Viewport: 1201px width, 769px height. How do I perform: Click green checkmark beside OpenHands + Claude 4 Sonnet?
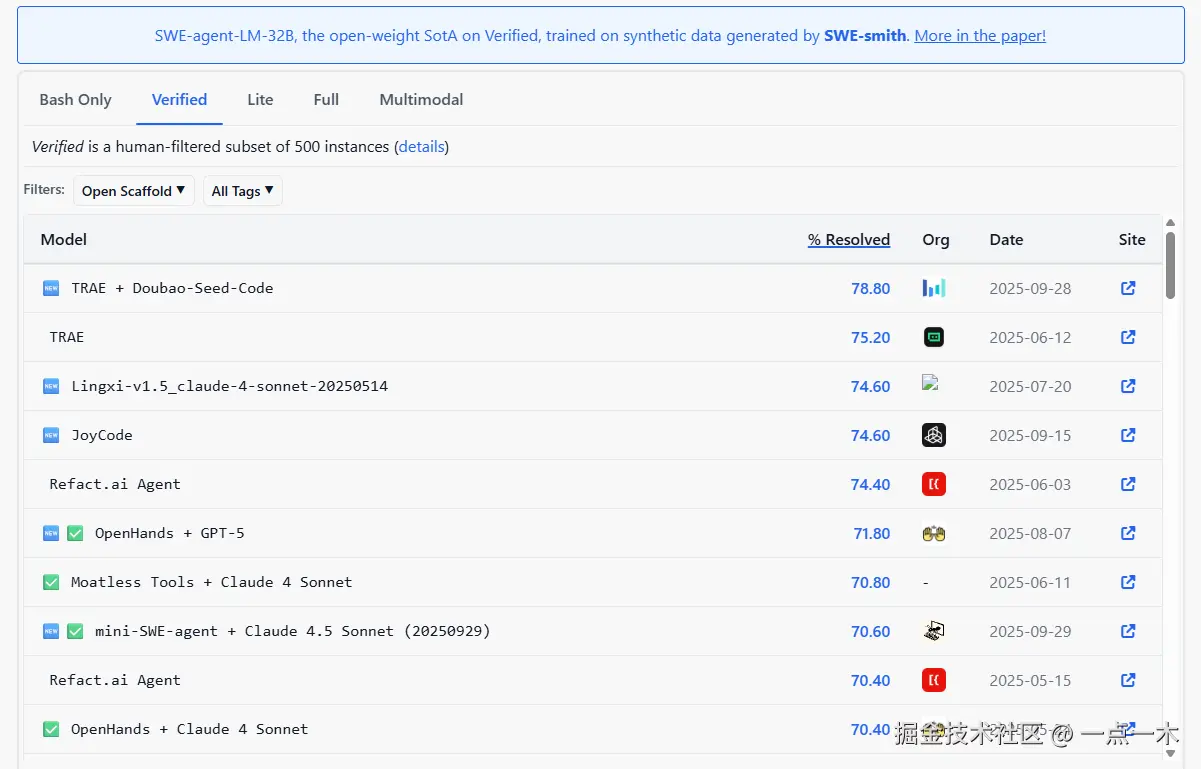[51, 729]
